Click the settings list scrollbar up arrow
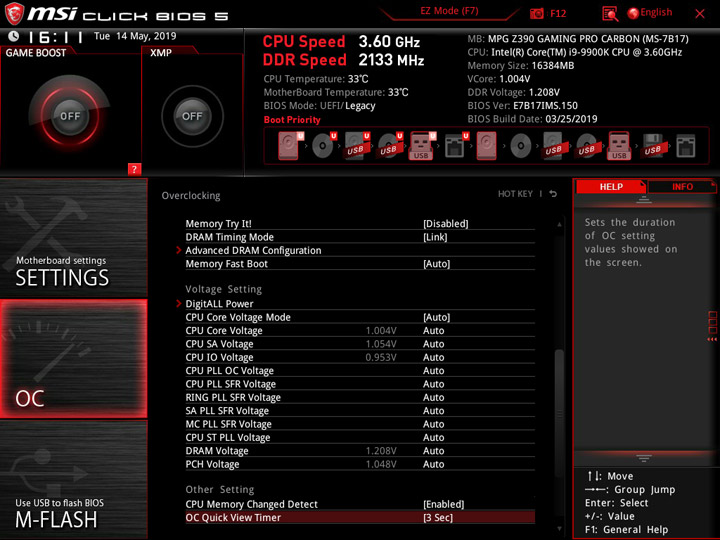Image resolution: width=720 pixels, height=540 pixels. click(x=559, y=225)
